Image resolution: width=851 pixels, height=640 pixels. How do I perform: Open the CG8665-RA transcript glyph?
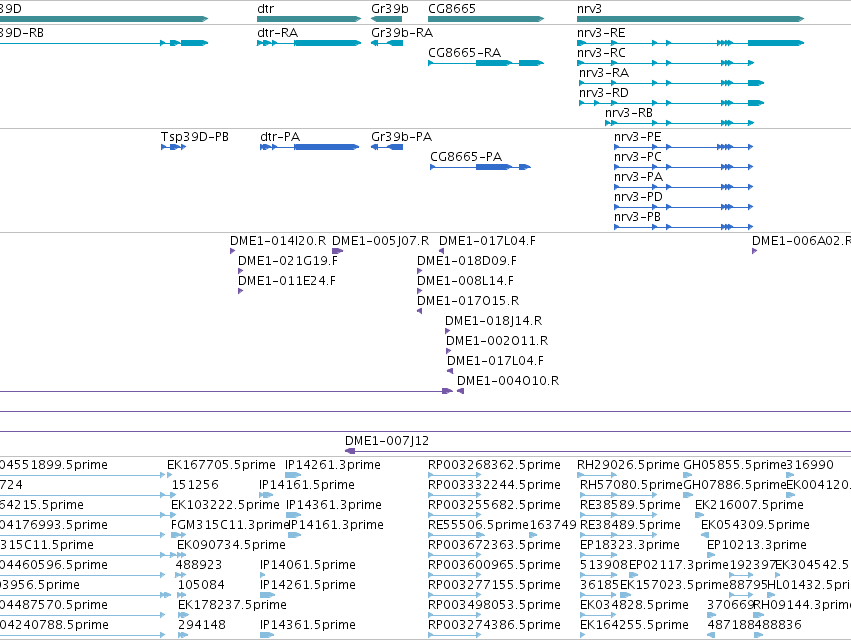(486, 63)
